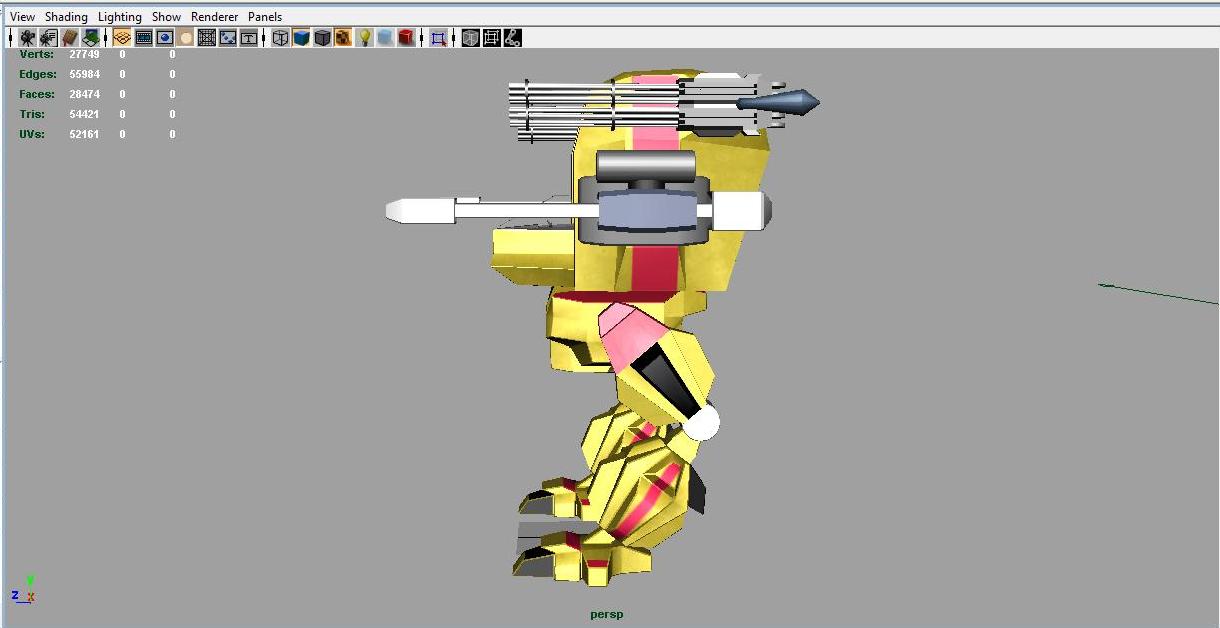Screen dimensions: 1220x628
Task: Click the Verts label in HUD
Action: pos(37,54)
